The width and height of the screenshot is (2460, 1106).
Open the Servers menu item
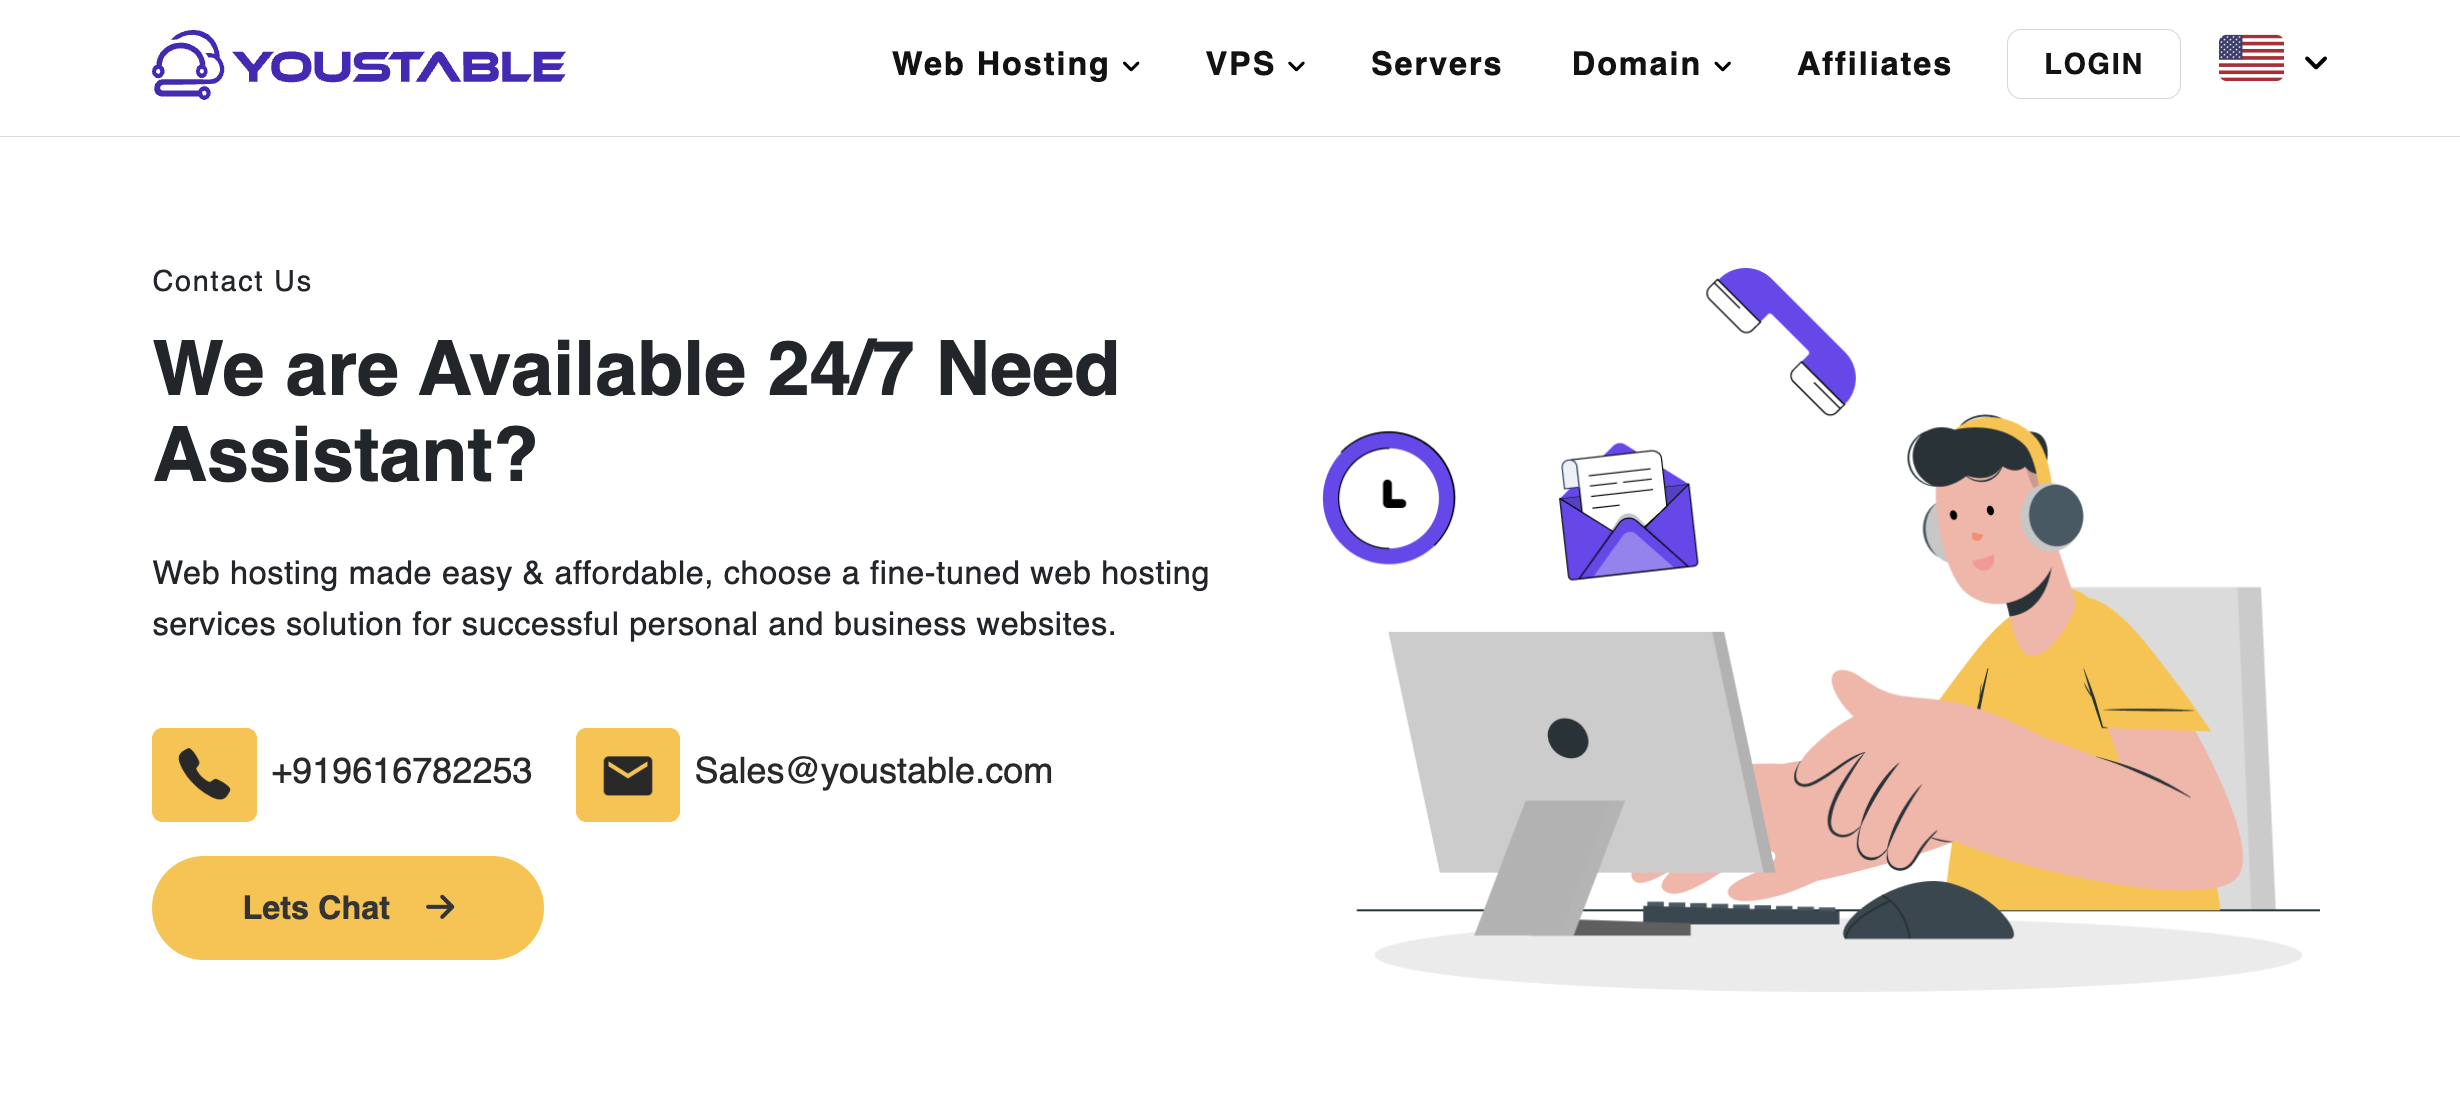point(1436,64)
